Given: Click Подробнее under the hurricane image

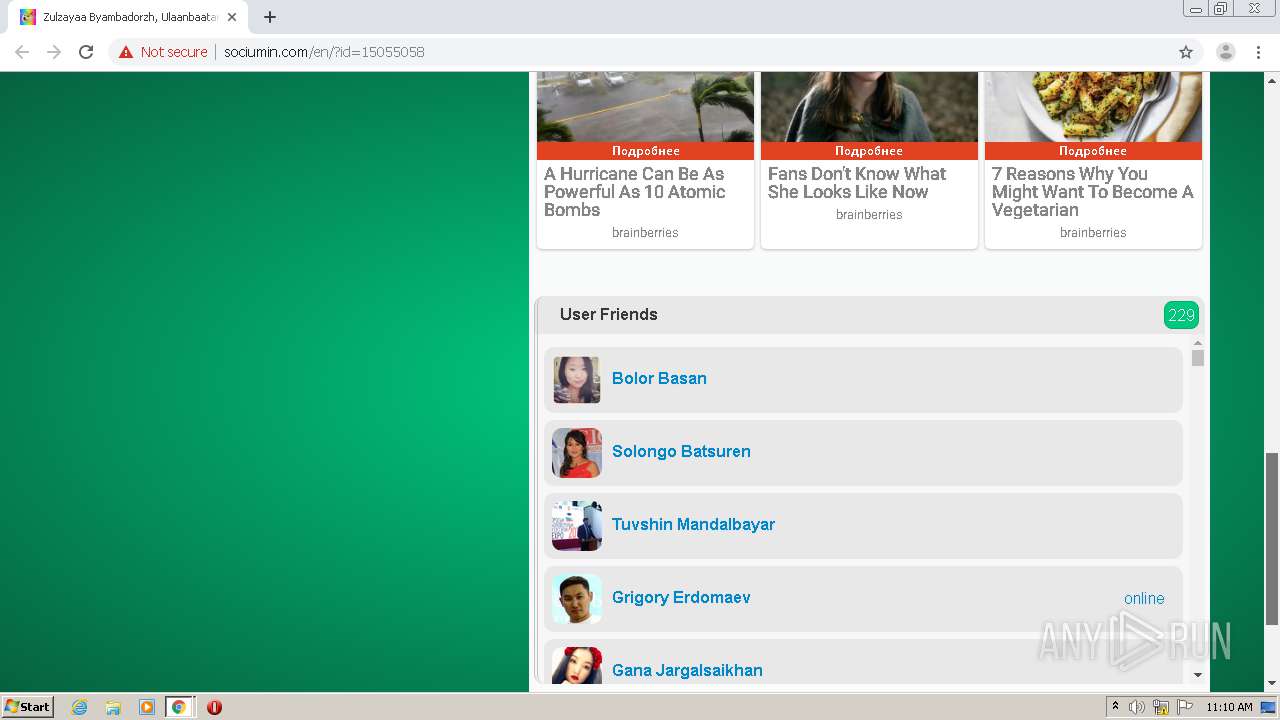Looking at the screenshot, I should point(646,151).
